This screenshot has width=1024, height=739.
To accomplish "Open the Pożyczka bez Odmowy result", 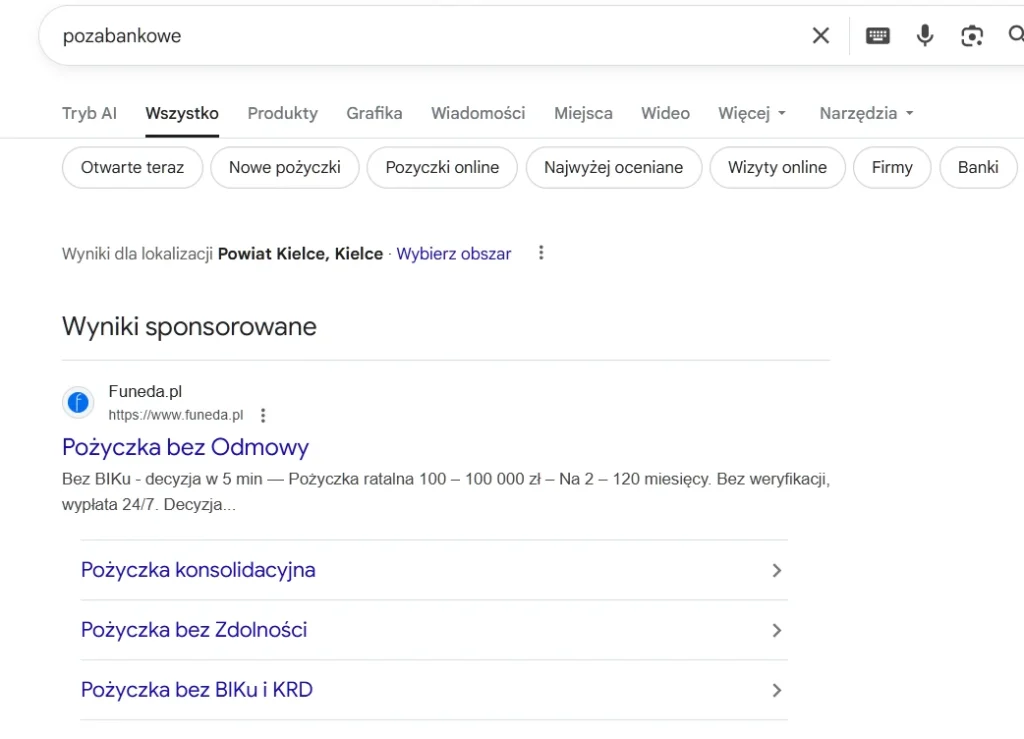I will 185,447.
